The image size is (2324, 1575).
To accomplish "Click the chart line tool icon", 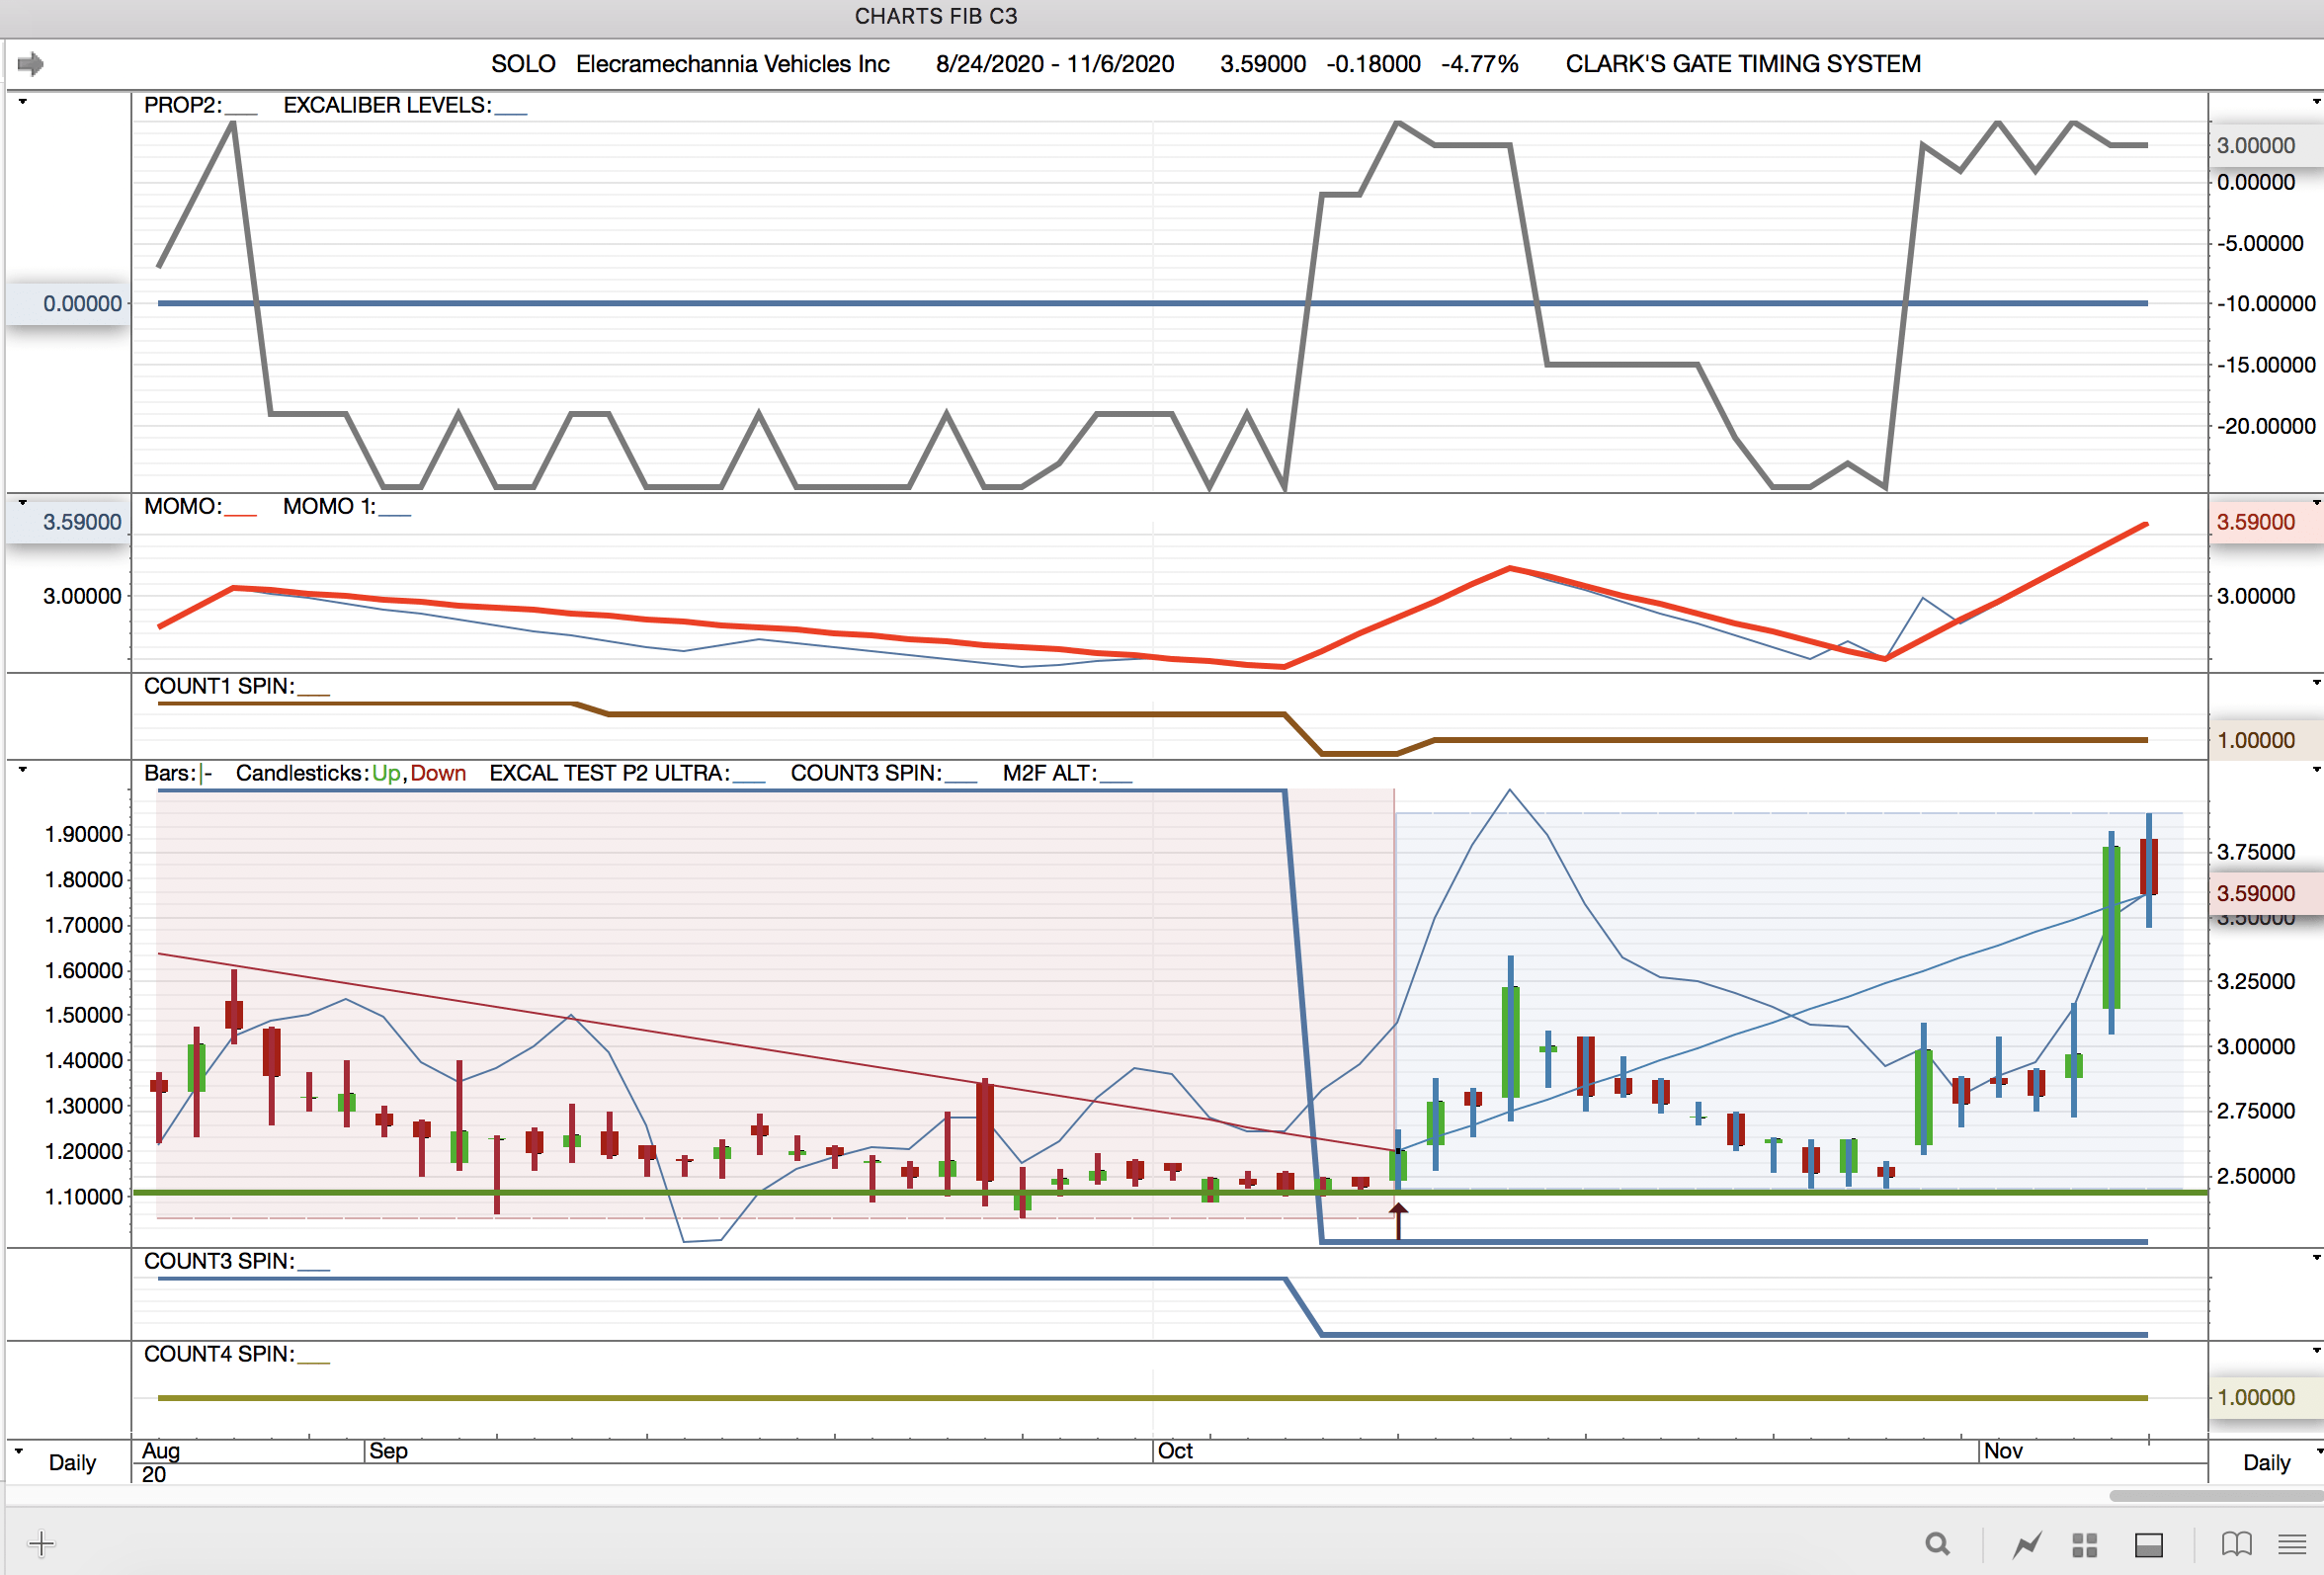I will 2027,1545.
